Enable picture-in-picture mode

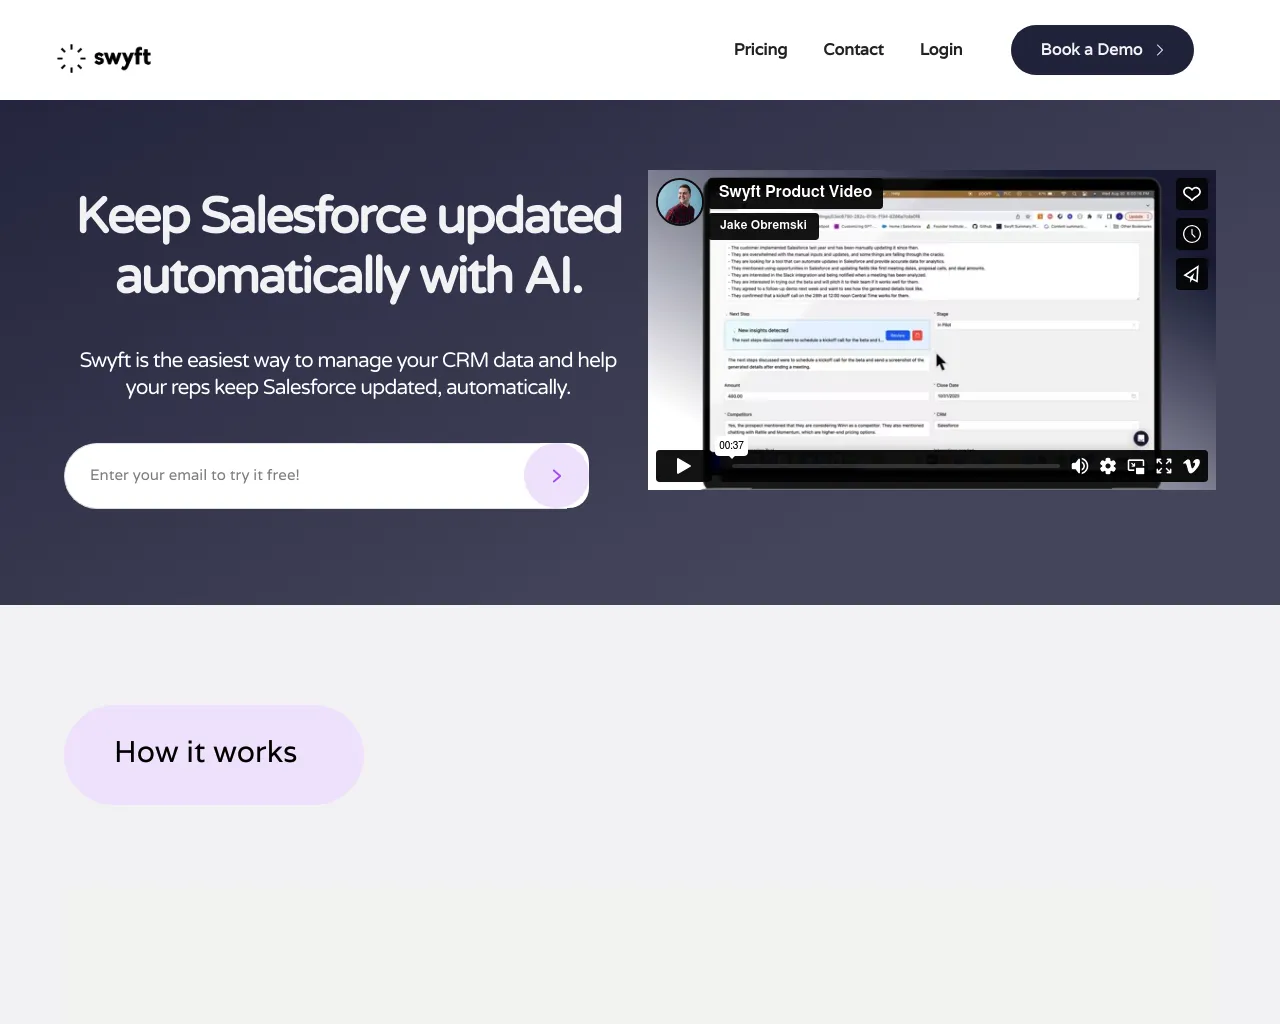(x=1135, y=466)
